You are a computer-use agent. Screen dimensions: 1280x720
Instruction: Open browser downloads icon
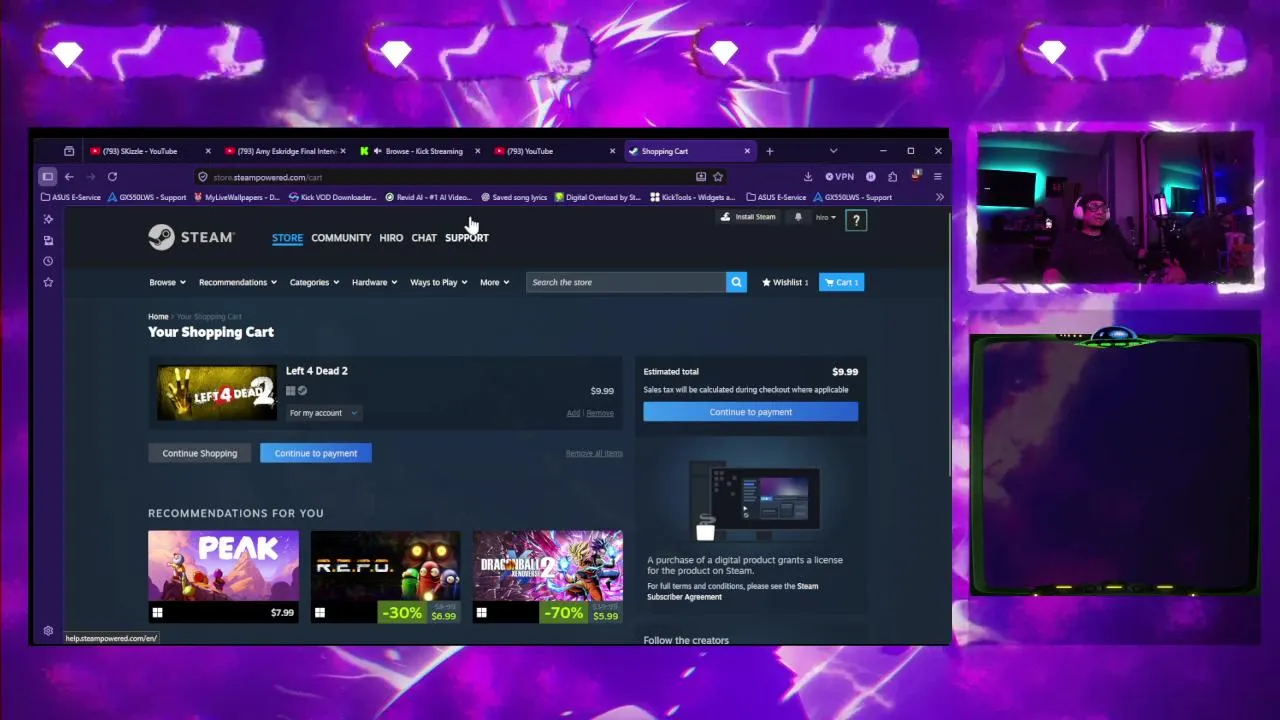(808, 177)
